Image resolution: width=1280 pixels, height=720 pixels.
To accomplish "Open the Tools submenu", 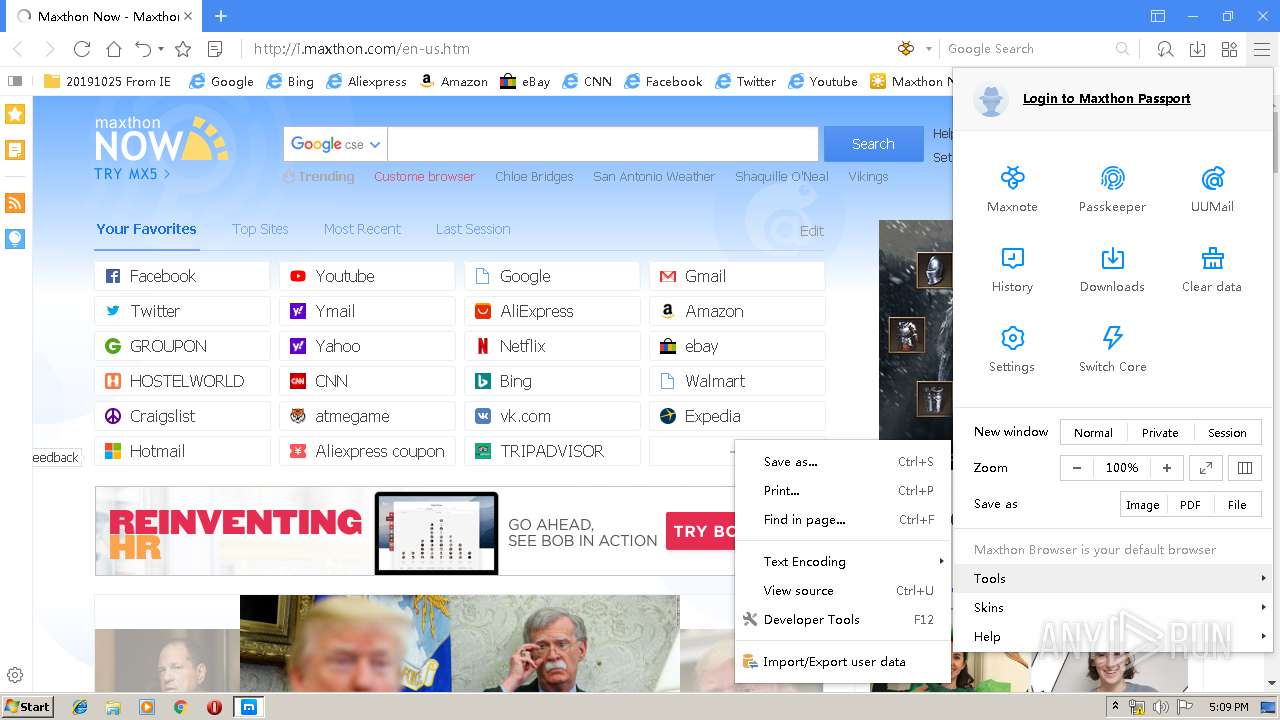I will tap(1112, 578).
